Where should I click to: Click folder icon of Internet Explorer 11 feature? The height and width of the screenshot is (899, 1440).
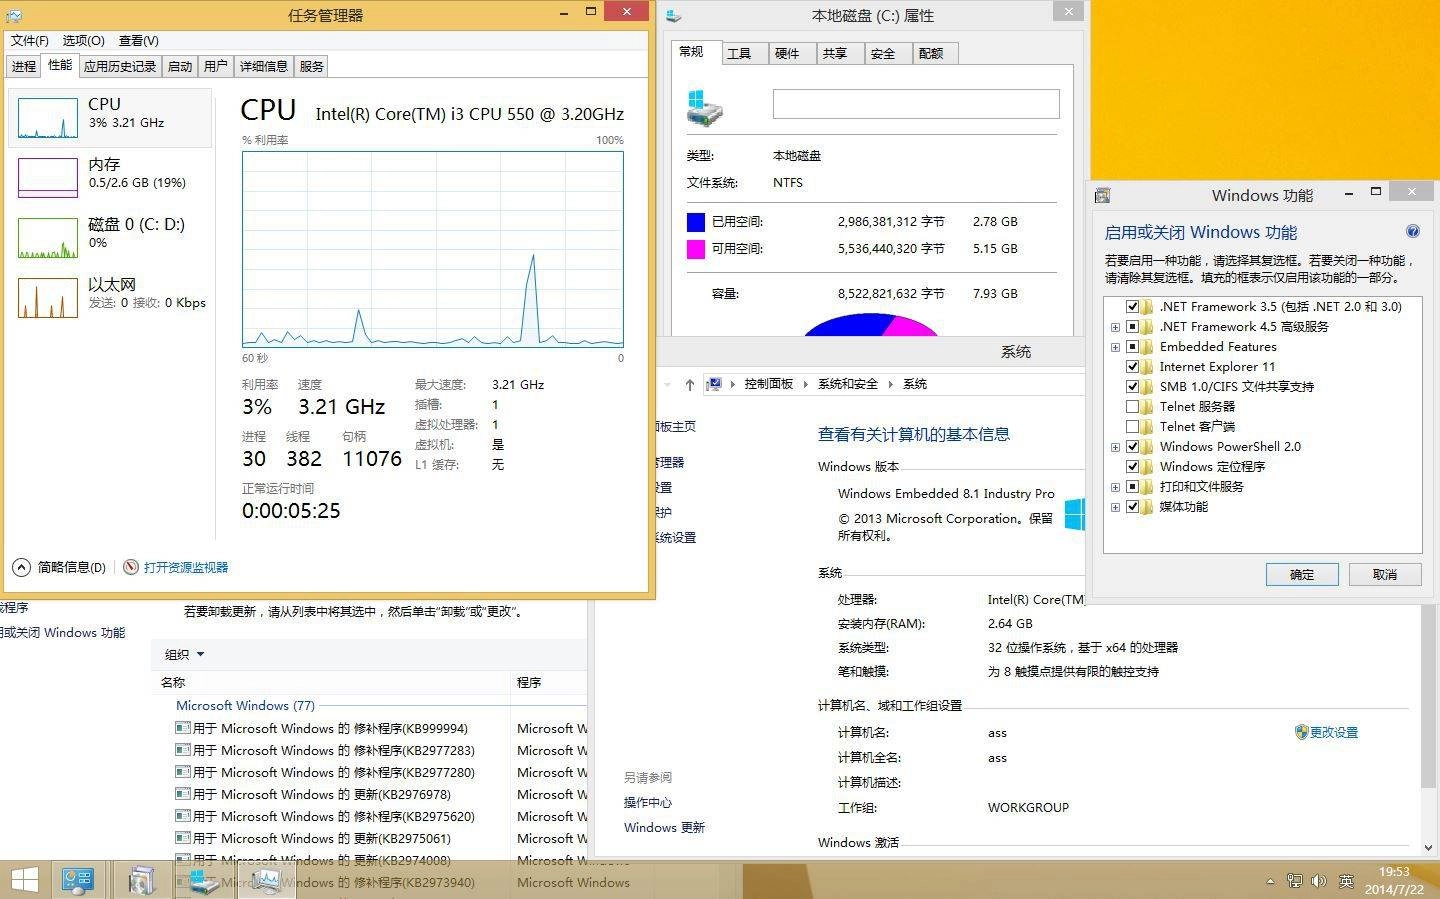(1148, 367)
